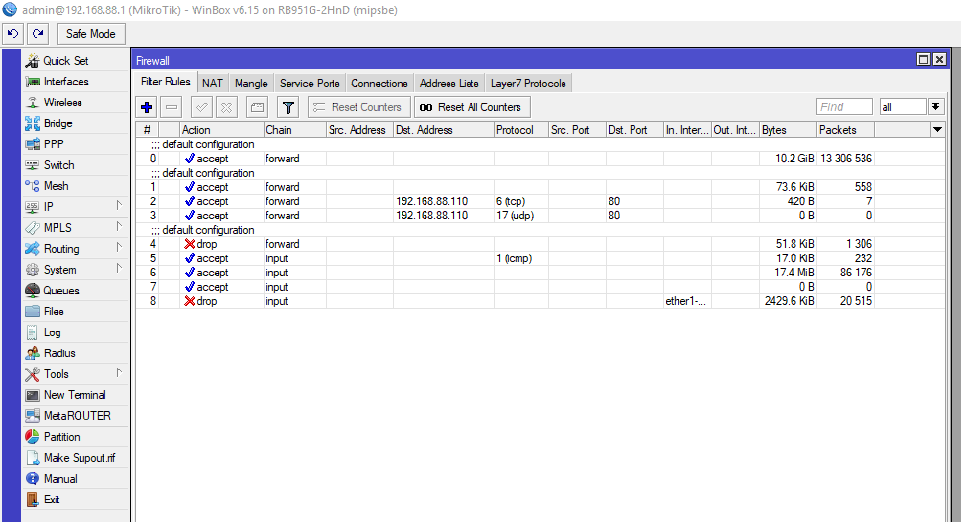Click the disable rule X icon
This screenshot has width=961, height=522.
[226, 107]
